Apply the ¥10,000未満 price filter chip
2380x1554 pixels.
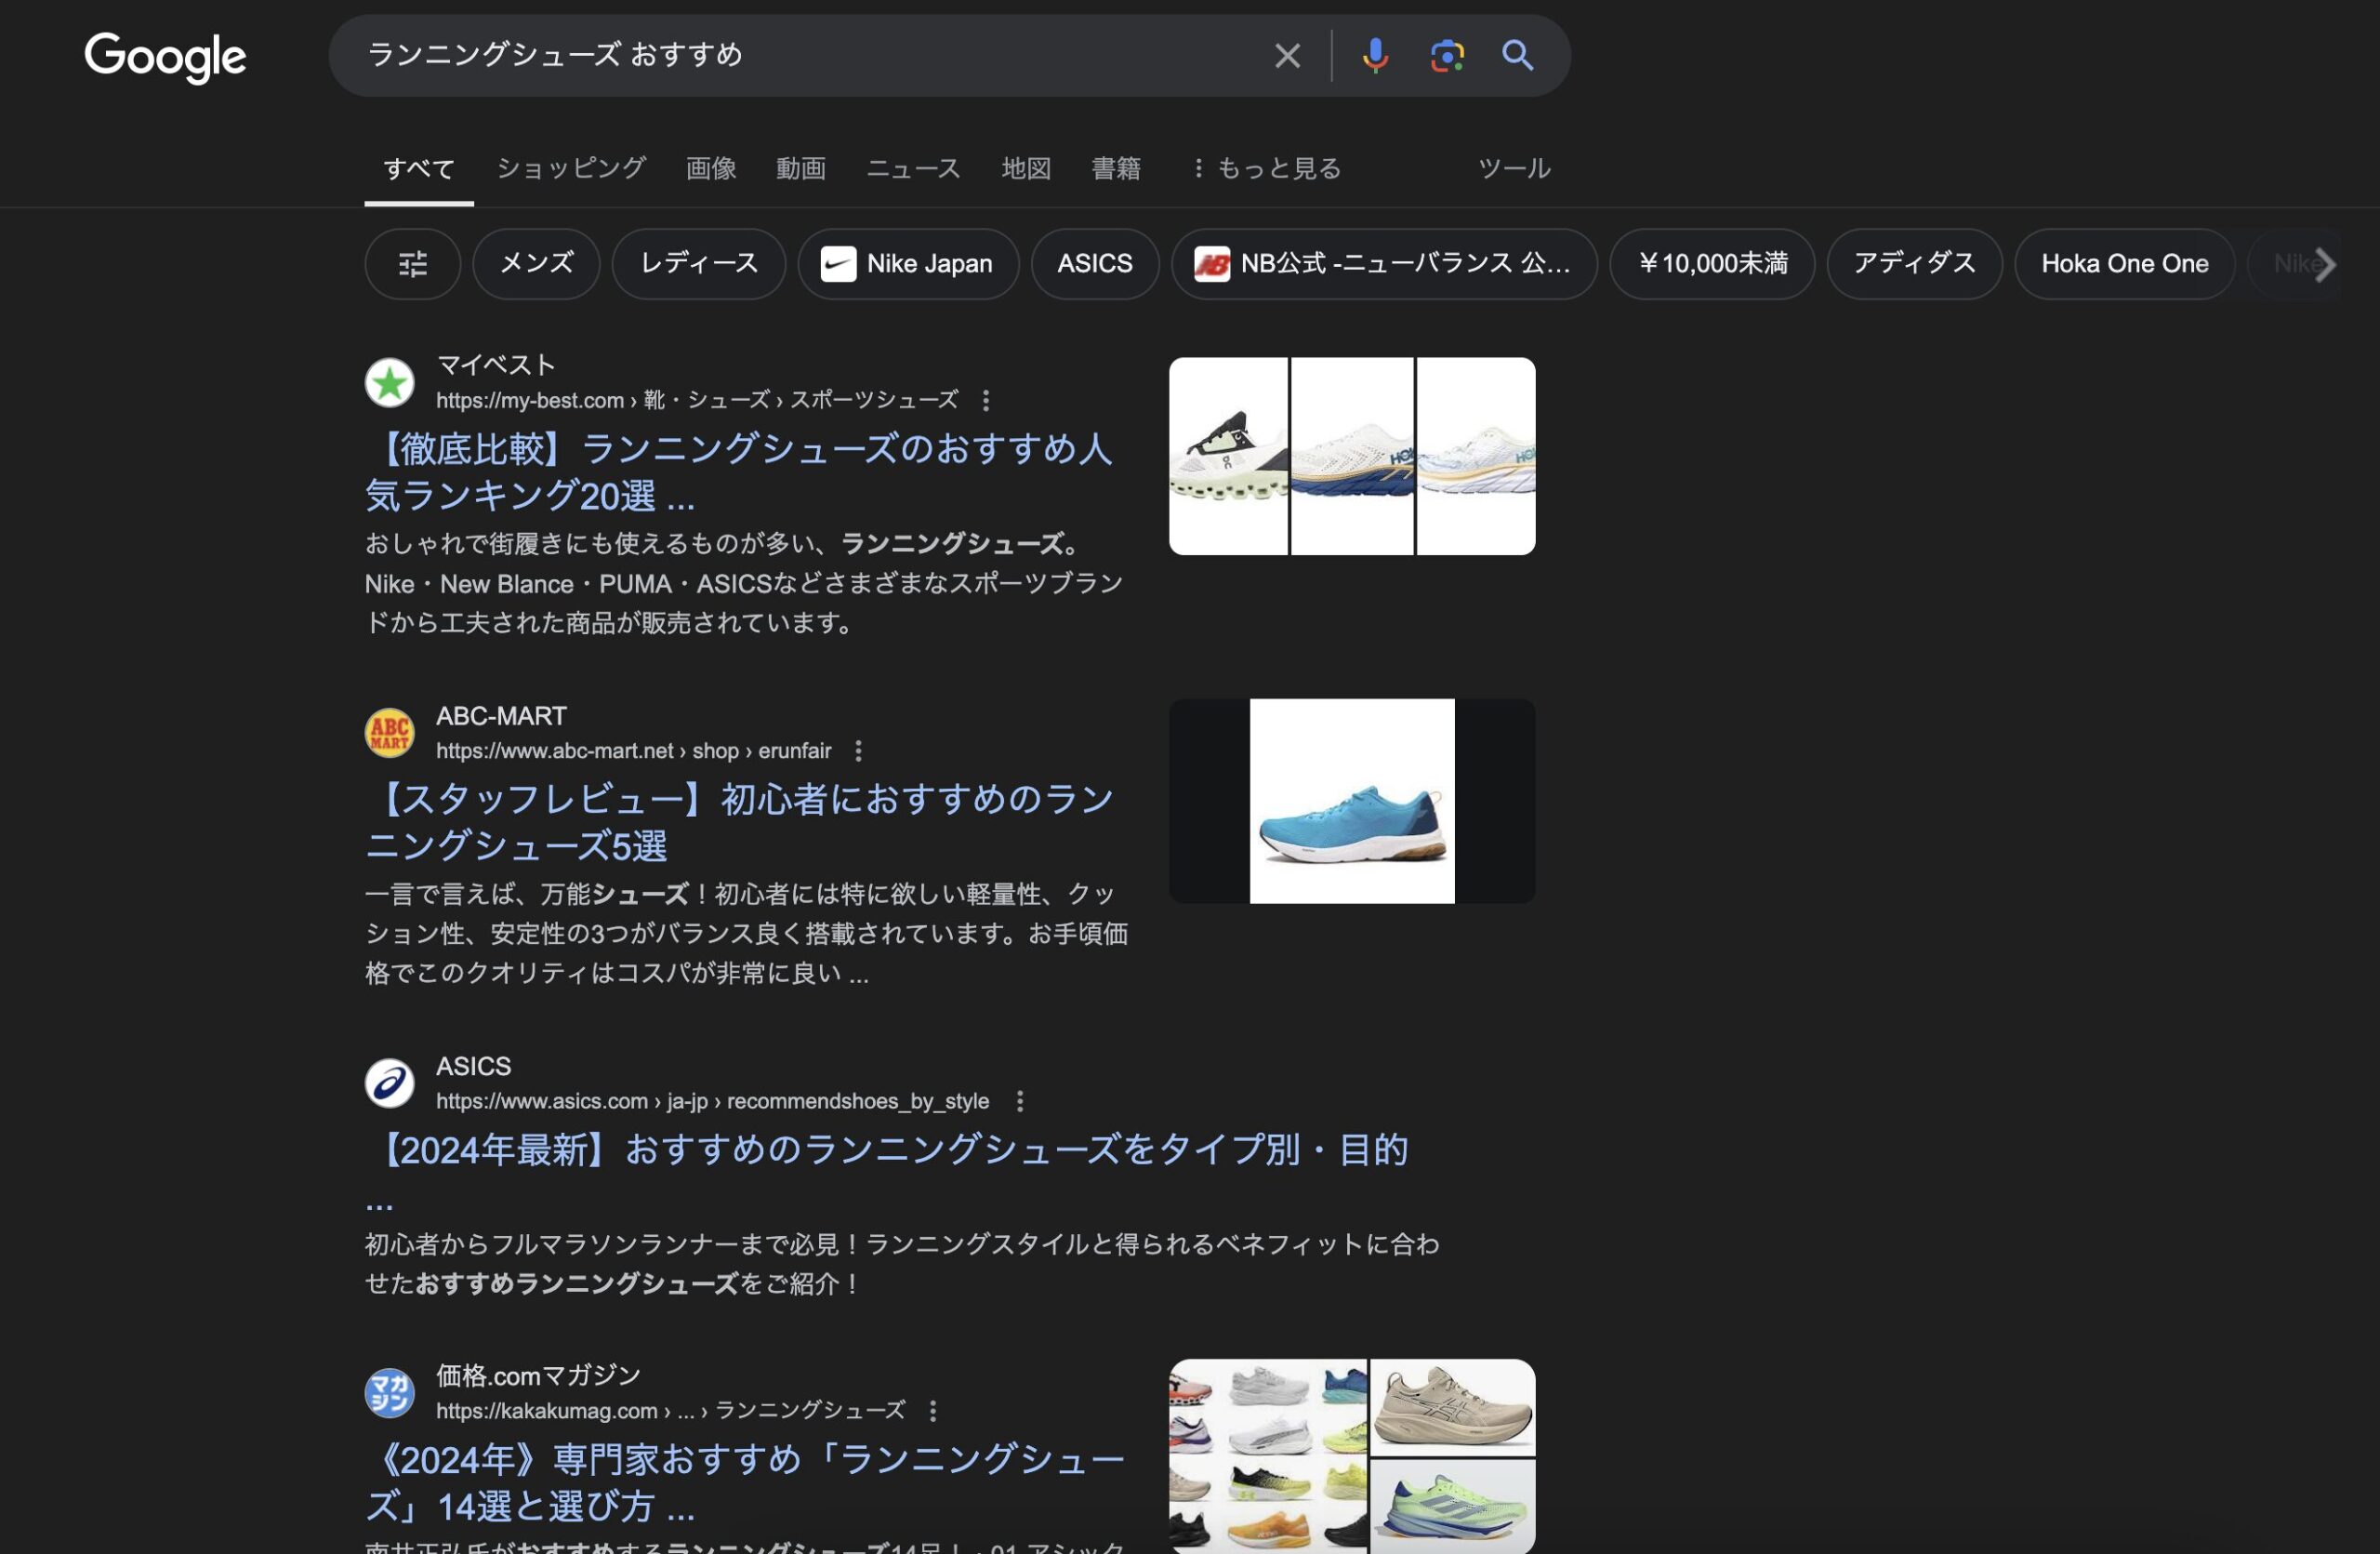point(1712,264)
